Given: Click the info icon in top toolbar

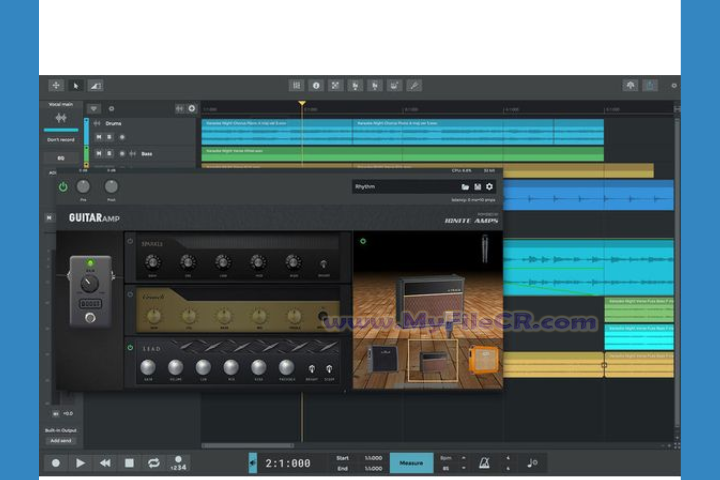Looking at the screenshot, I should 316,85.
